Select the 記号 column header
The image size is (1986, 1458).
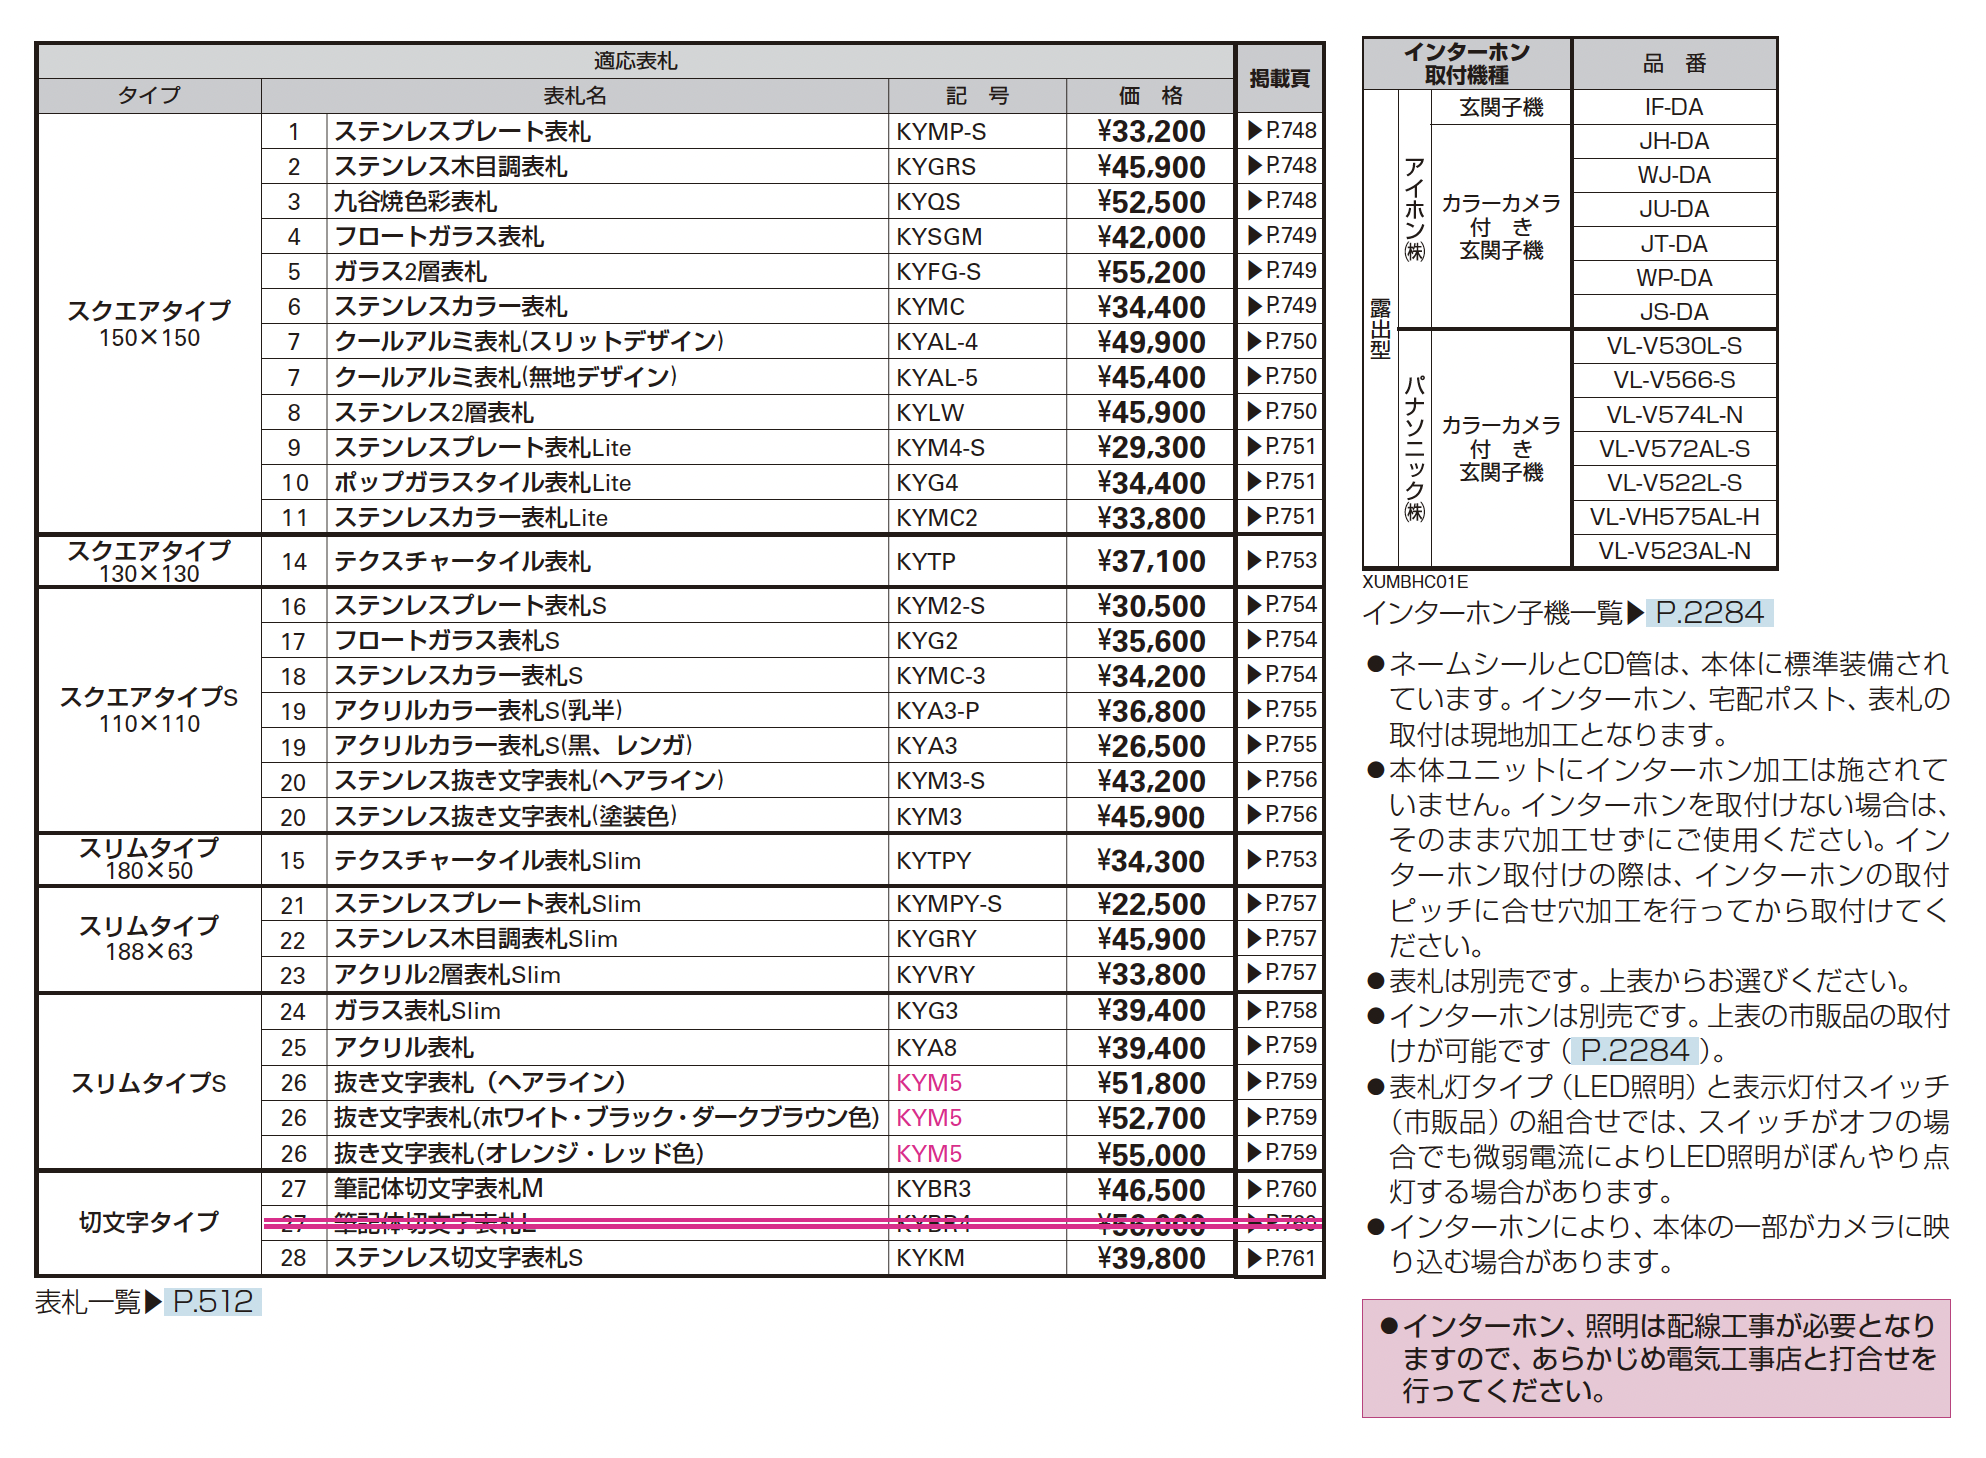pyautogui.click(x=977, y=96)
